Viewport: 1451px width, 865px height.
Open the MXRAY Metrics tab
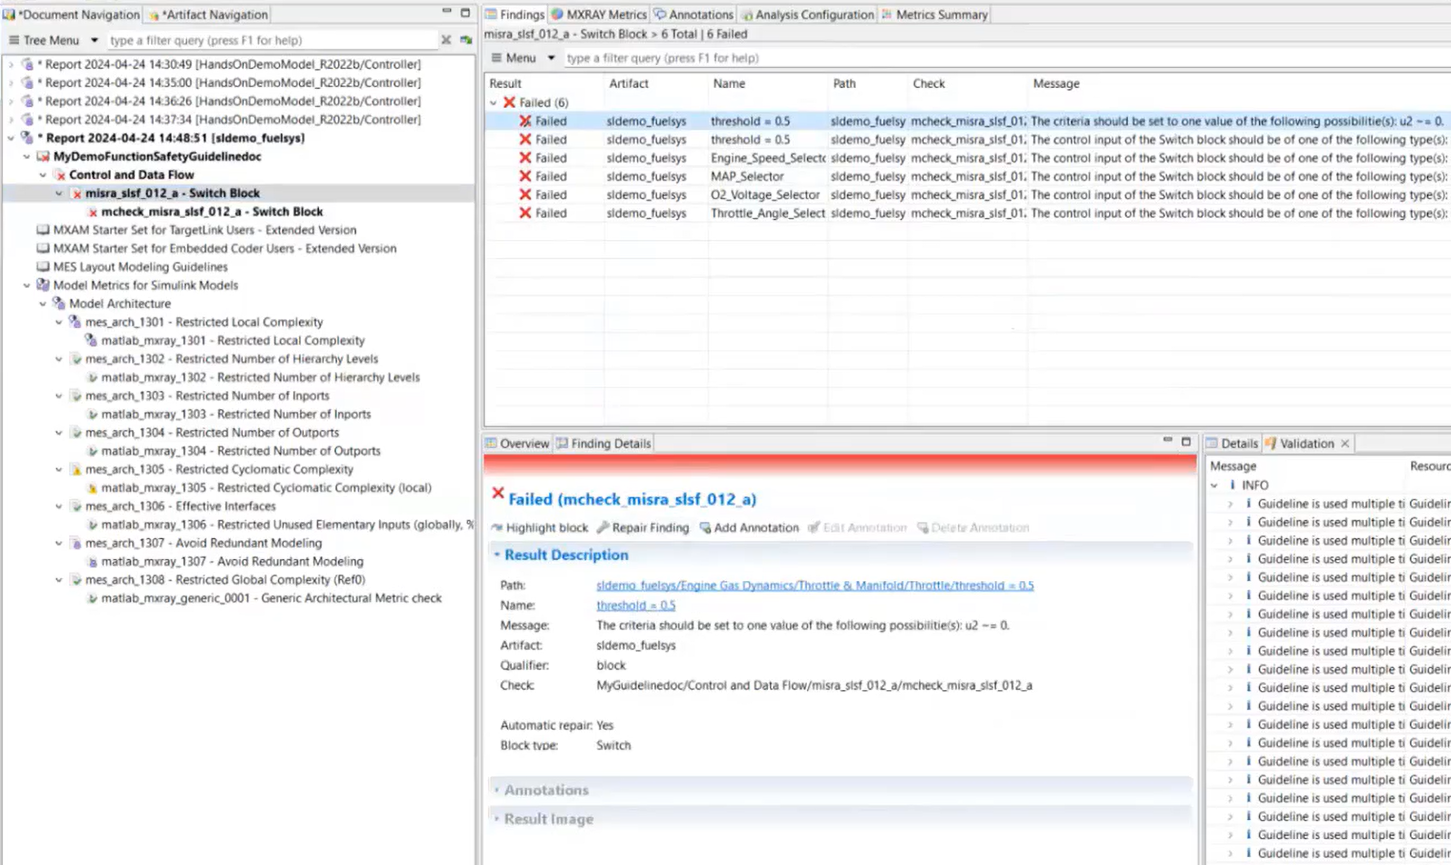[598, 14]
